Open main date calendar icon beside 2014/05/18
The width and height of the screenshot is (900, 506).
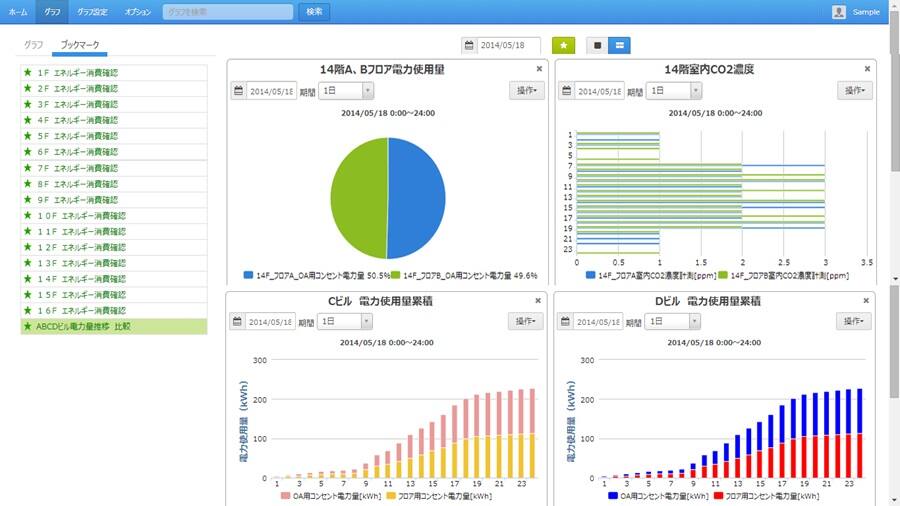pyautogui.click(x=469, y=45)
